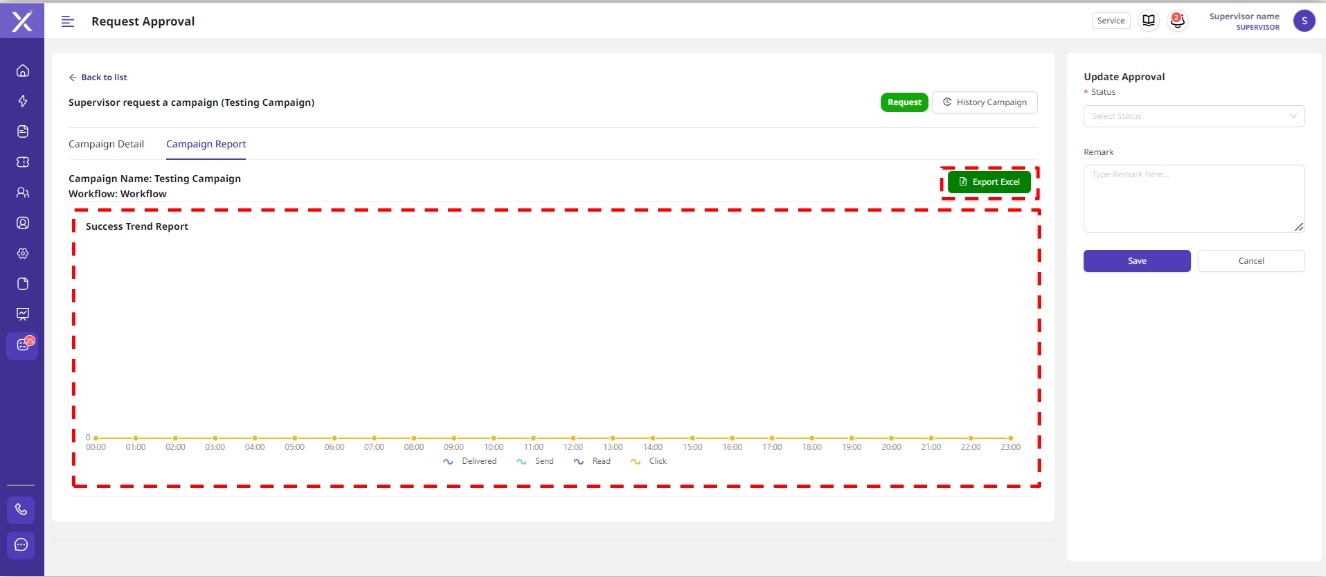Open the Supervisor profile avatar menu

click(x=1303, y=21)
